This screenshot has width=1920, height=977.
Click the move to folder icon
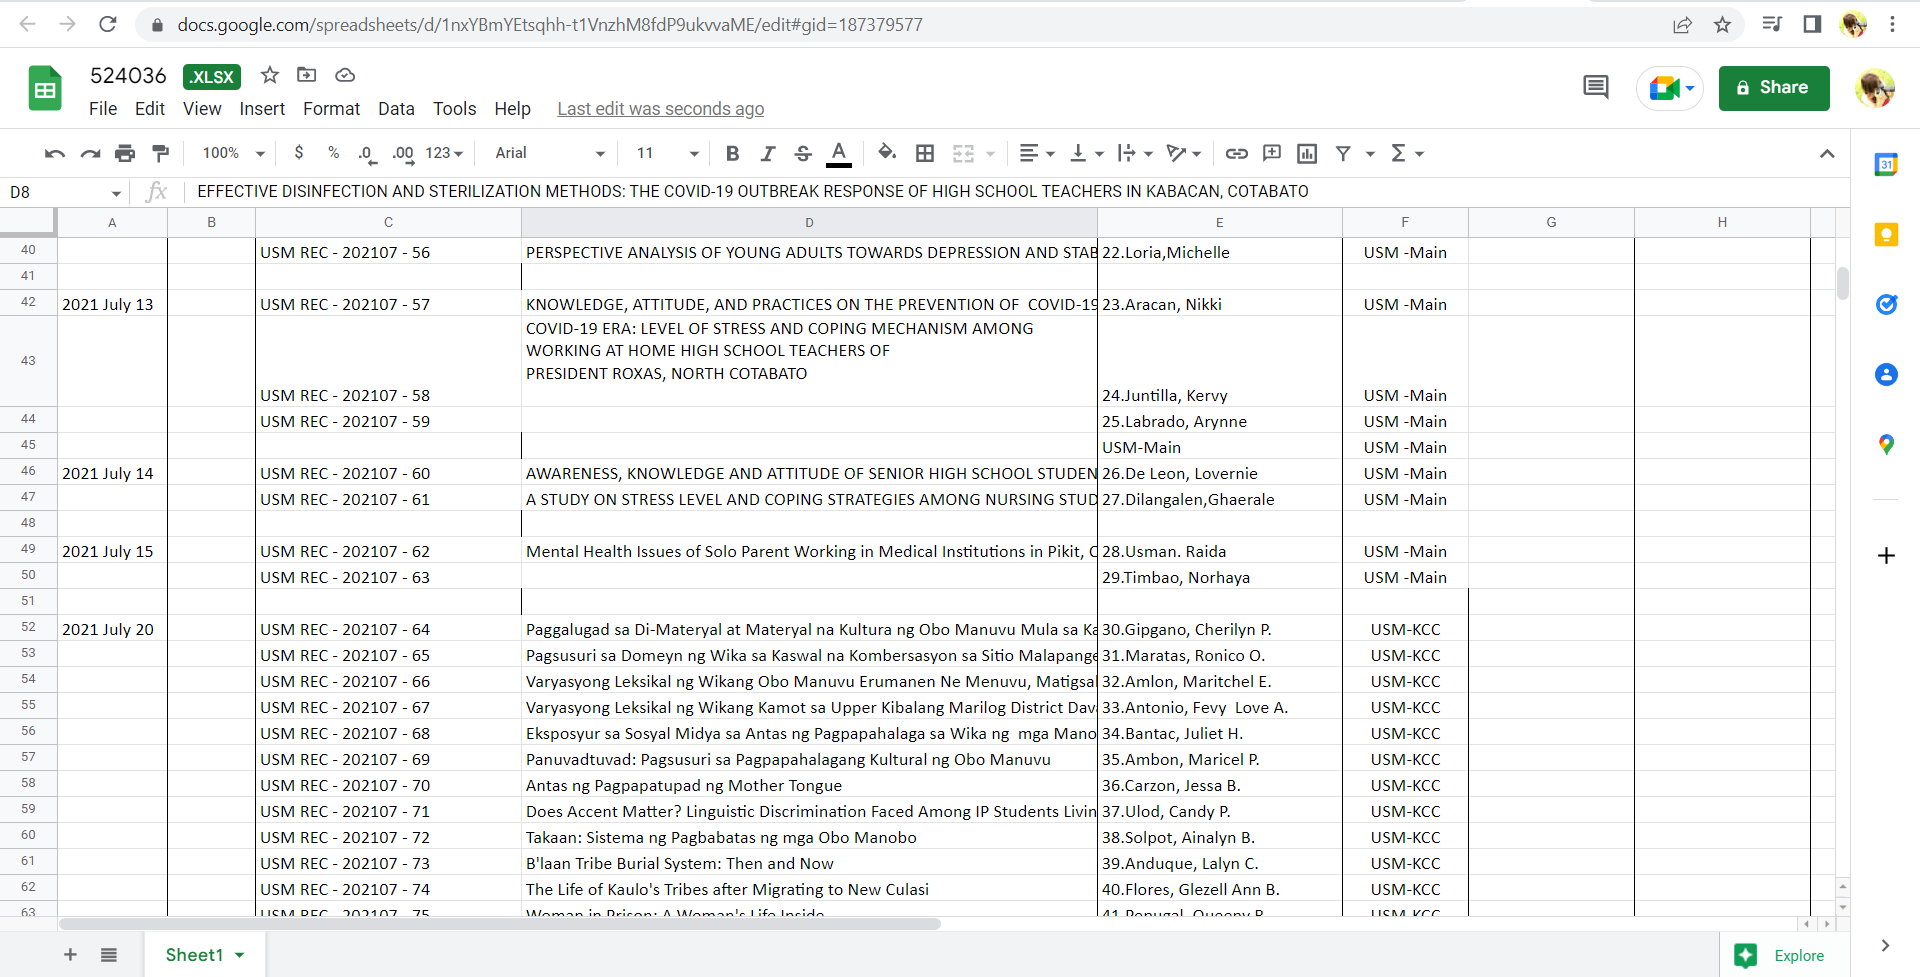[307, 75]
